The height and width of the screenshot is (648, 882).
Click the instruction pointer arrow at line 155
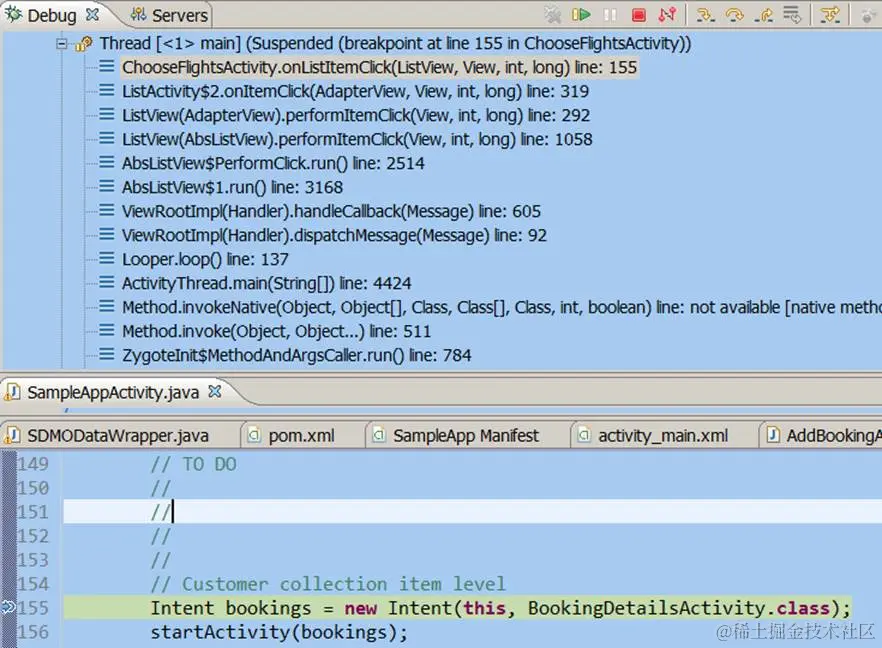pos(8,608)
